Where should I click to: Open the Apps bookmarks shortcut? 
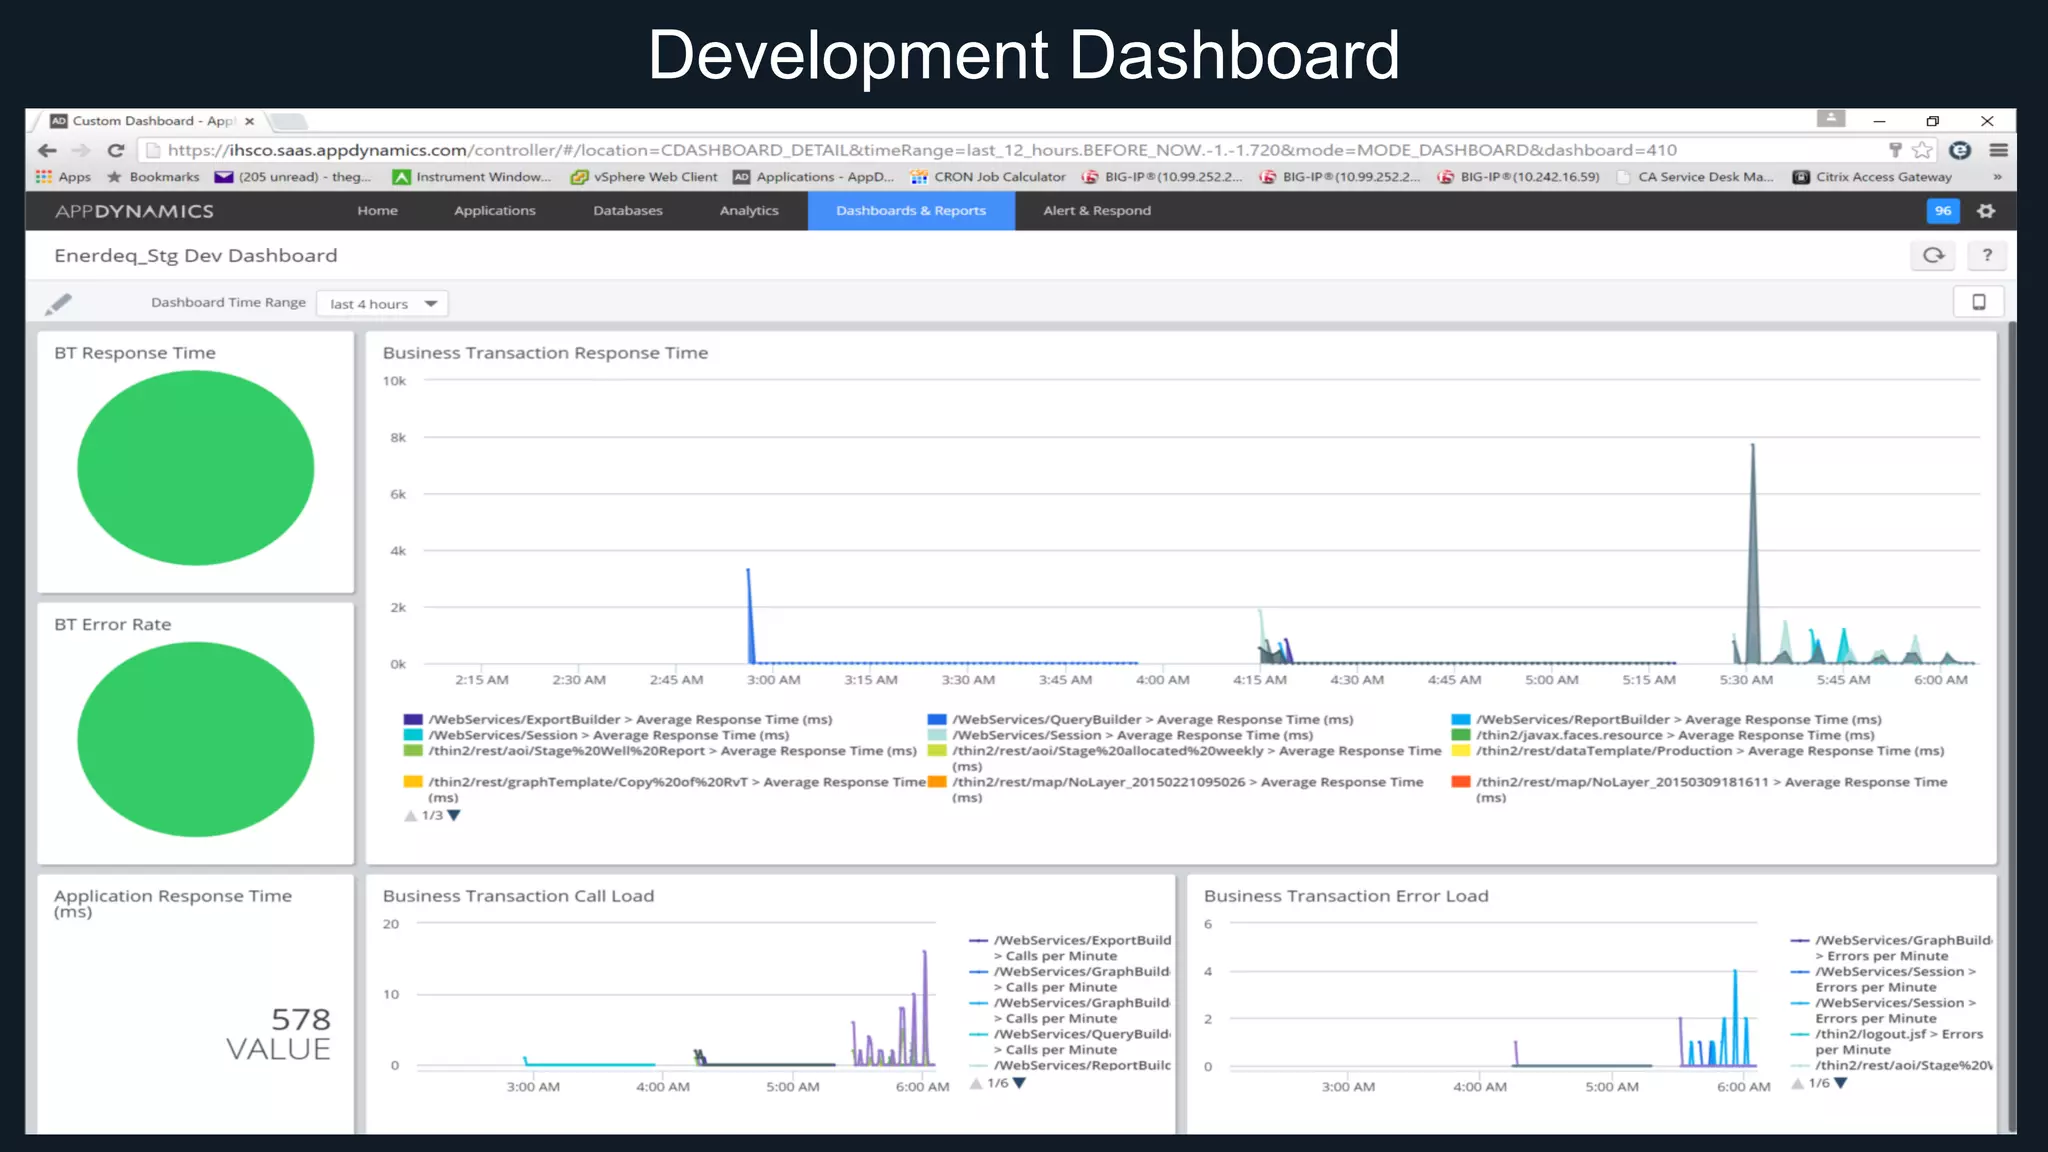63,177
